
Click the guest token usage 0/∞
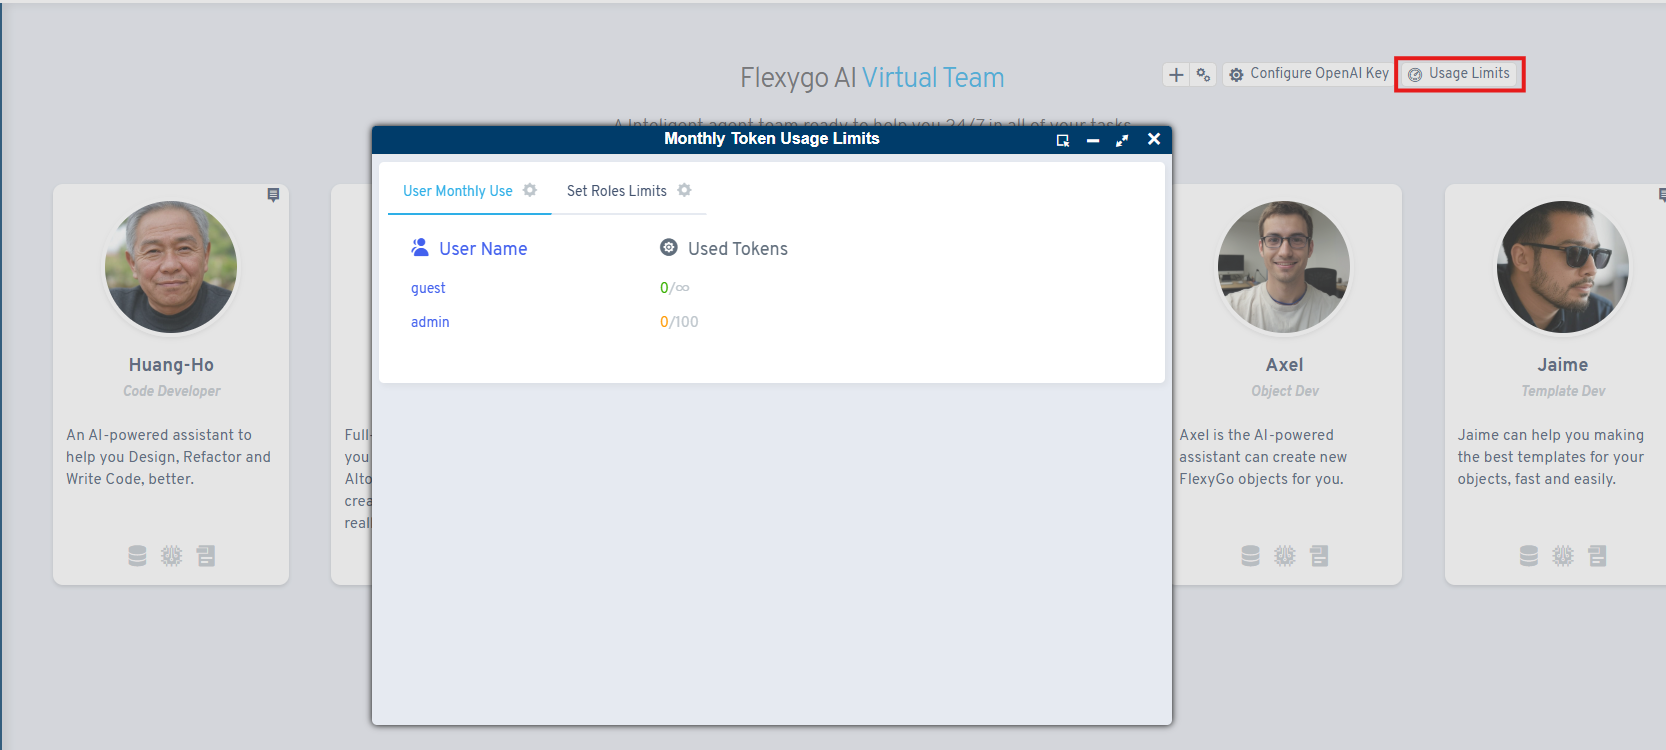tap(674, 288)
